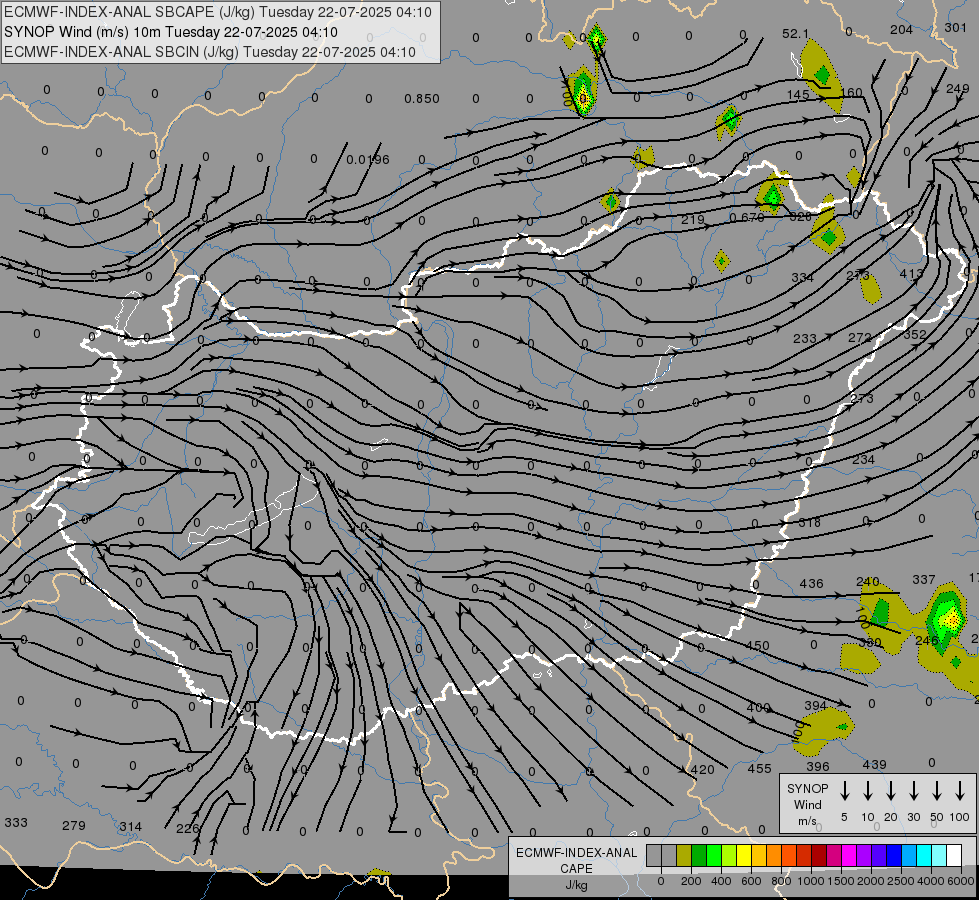979x900 pixels.
Task: Click the 204 value on the map
Action: pos(902,30)
